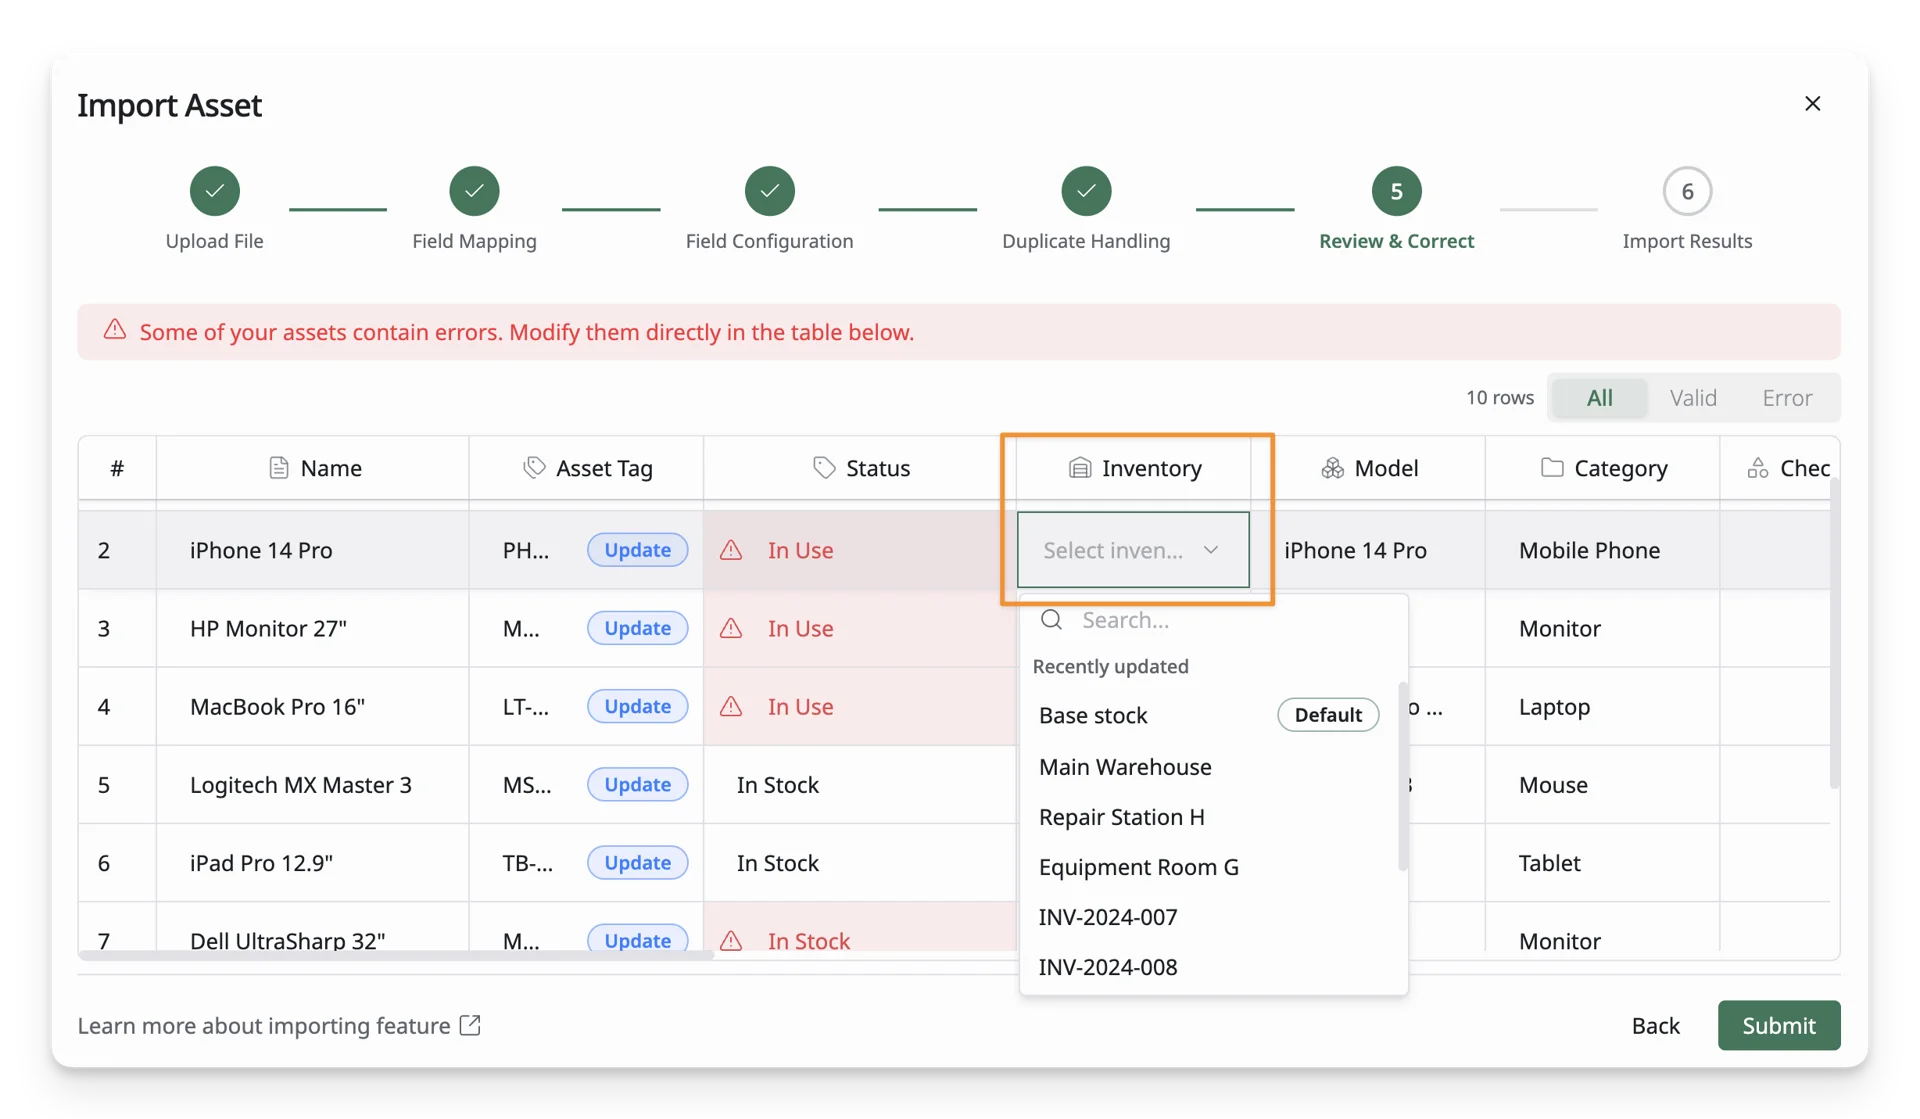This screenshot has width=1920, height=1119.
Task: Click the Model column header icon
Action: (1332, 467)
